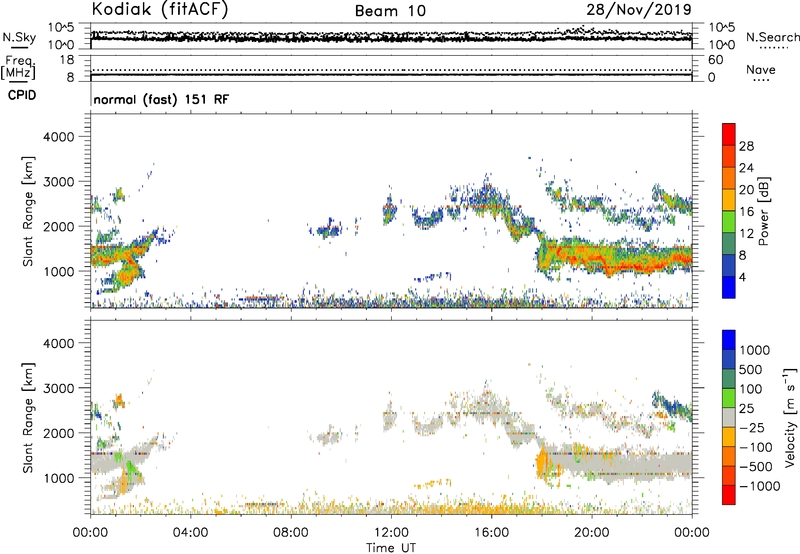
Task: Click the "12:00" time tick label
Action: click(x=391, y=533)
